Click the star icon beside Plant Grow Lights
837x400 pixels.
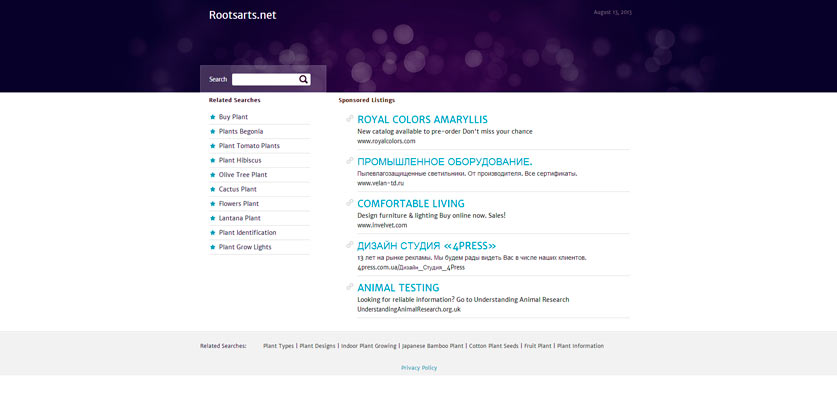pos(213,247)
